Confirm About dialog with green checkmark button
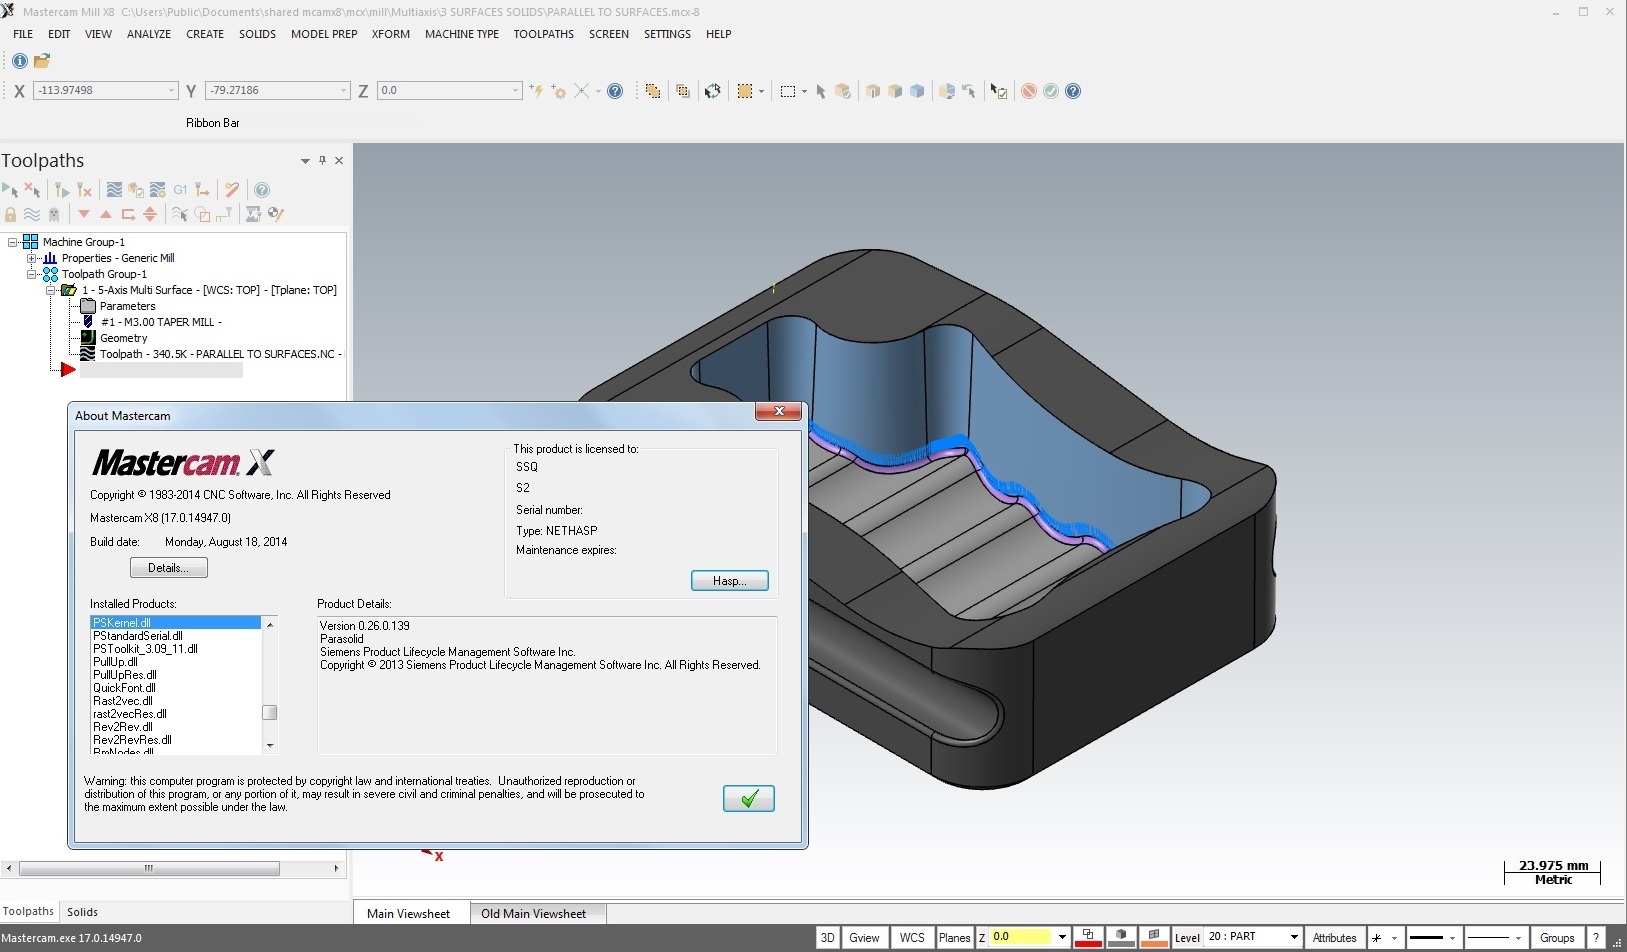1627x952 pixels. click(x=749, y=798)
